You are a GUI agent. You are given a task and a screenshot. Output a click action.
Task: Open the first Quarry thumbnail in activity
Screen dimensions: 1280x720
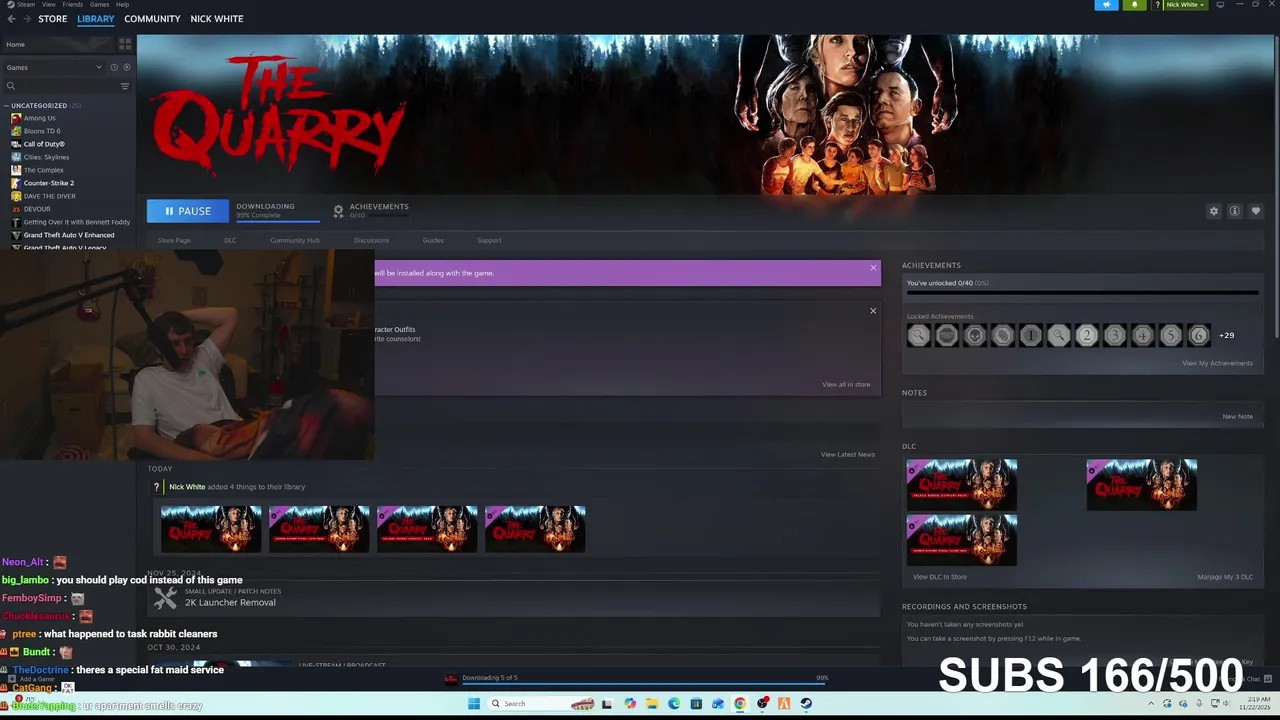(211, 529)
